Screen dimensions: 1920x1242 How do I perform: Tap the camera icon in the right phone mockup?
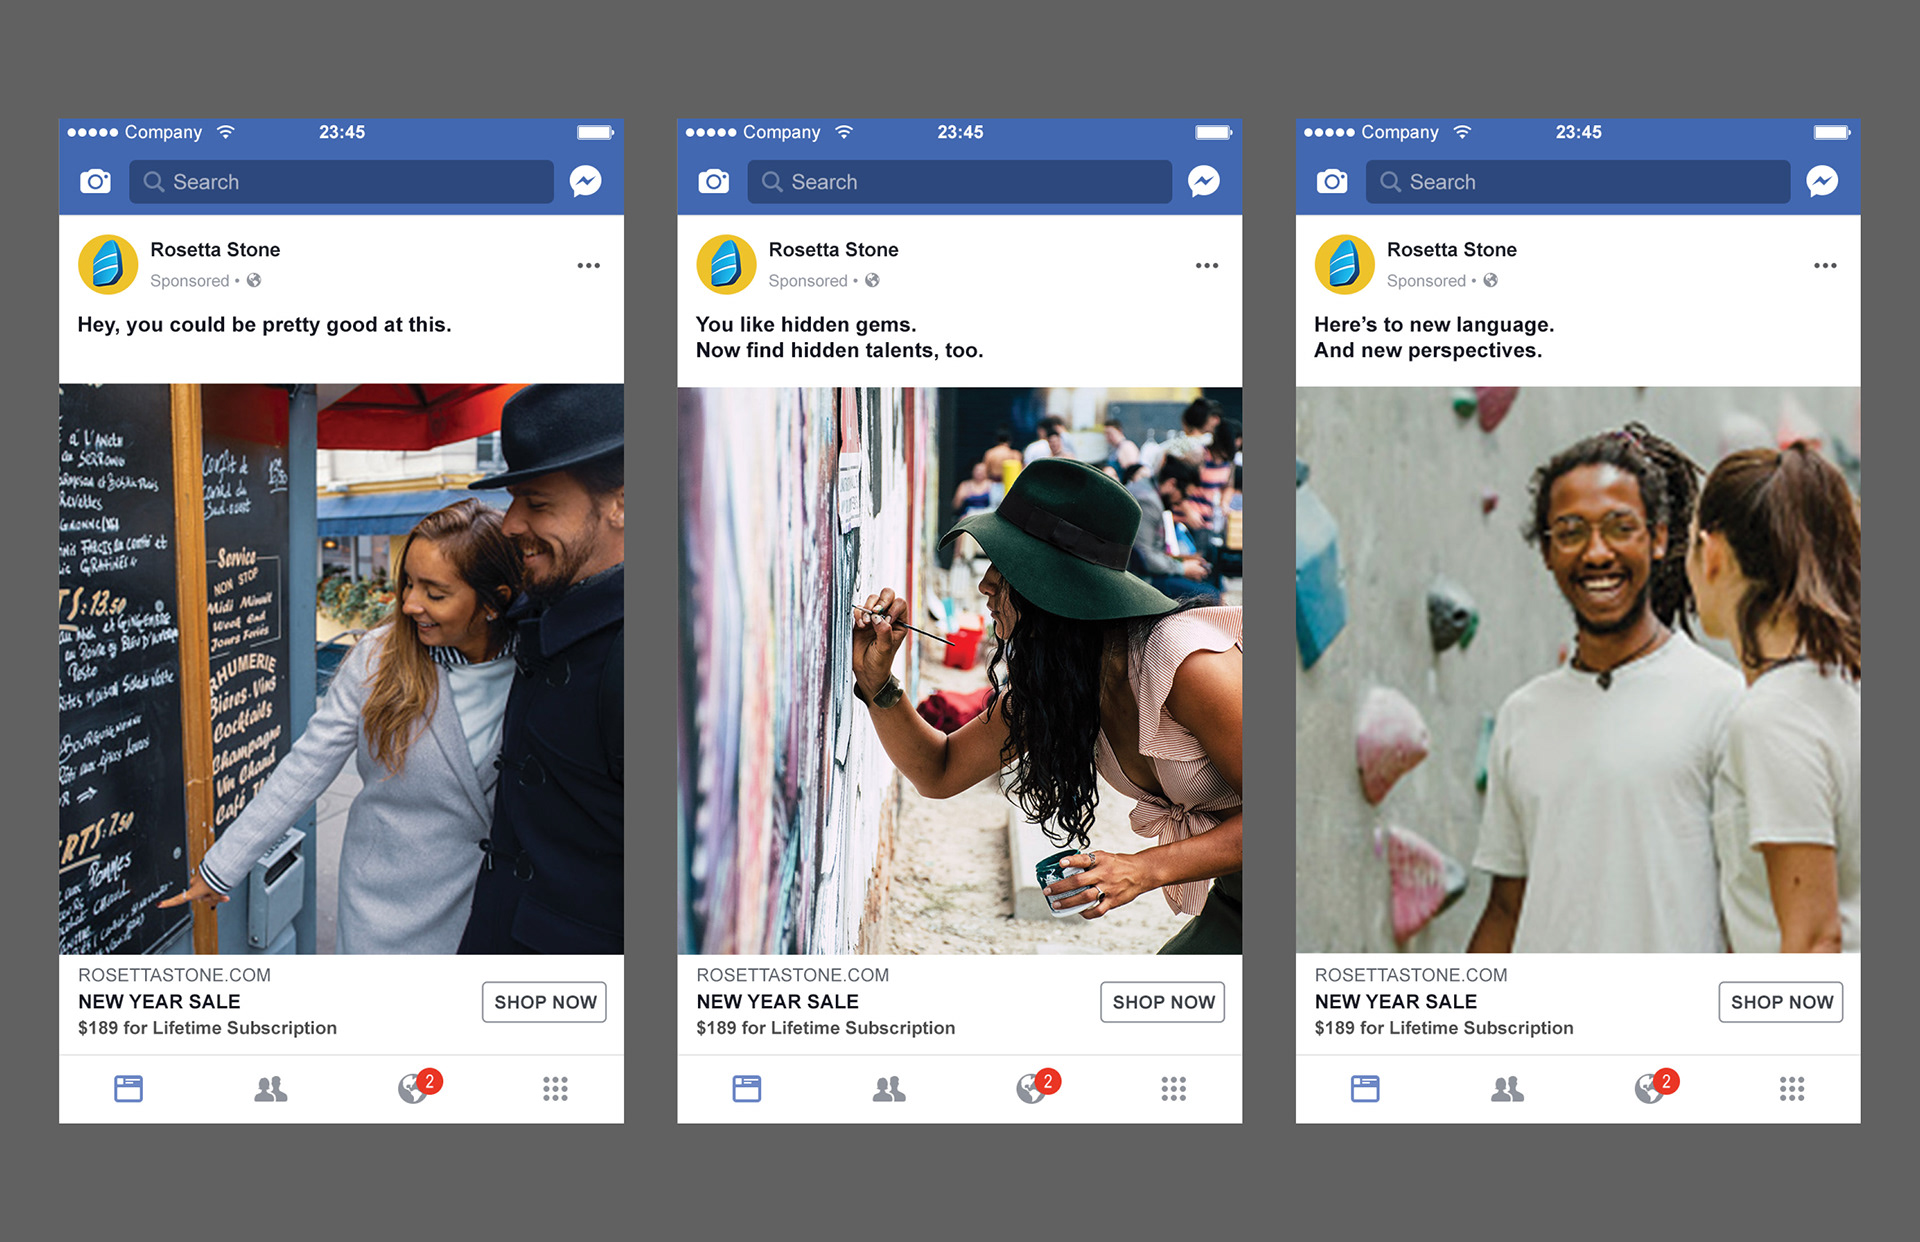tap(1332, 181)
